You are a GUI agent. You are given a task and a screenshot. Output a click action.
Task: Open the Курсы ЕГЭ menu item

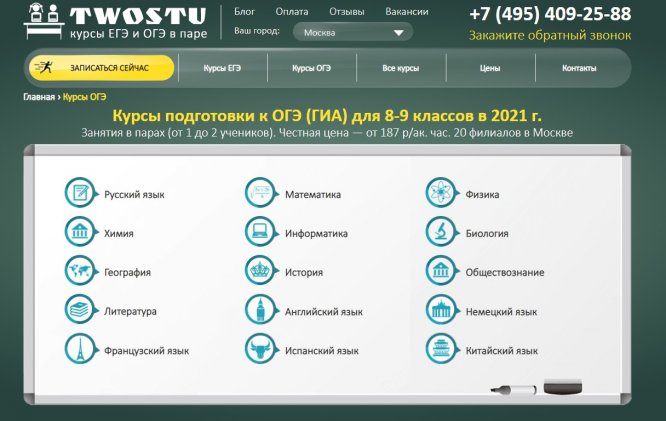[x=222, y=68]
